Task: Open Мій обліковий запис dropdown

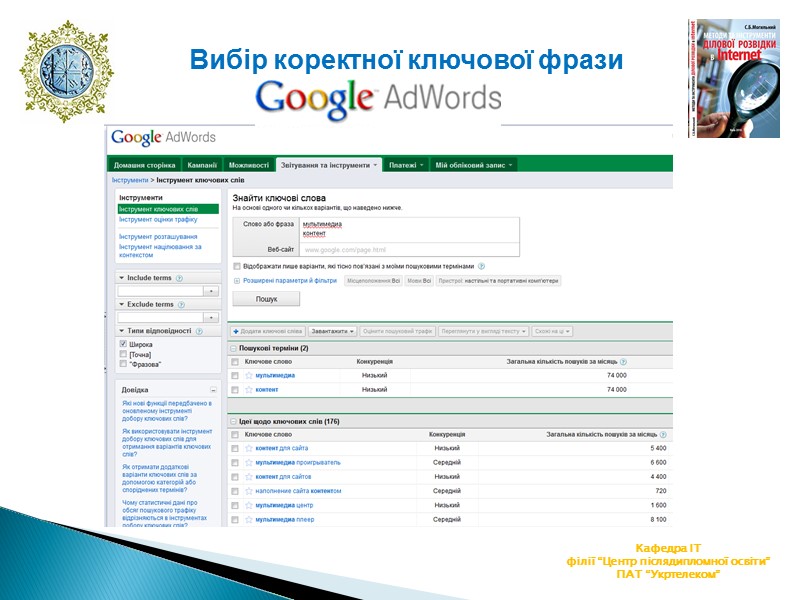Action: tap(473, 165)
